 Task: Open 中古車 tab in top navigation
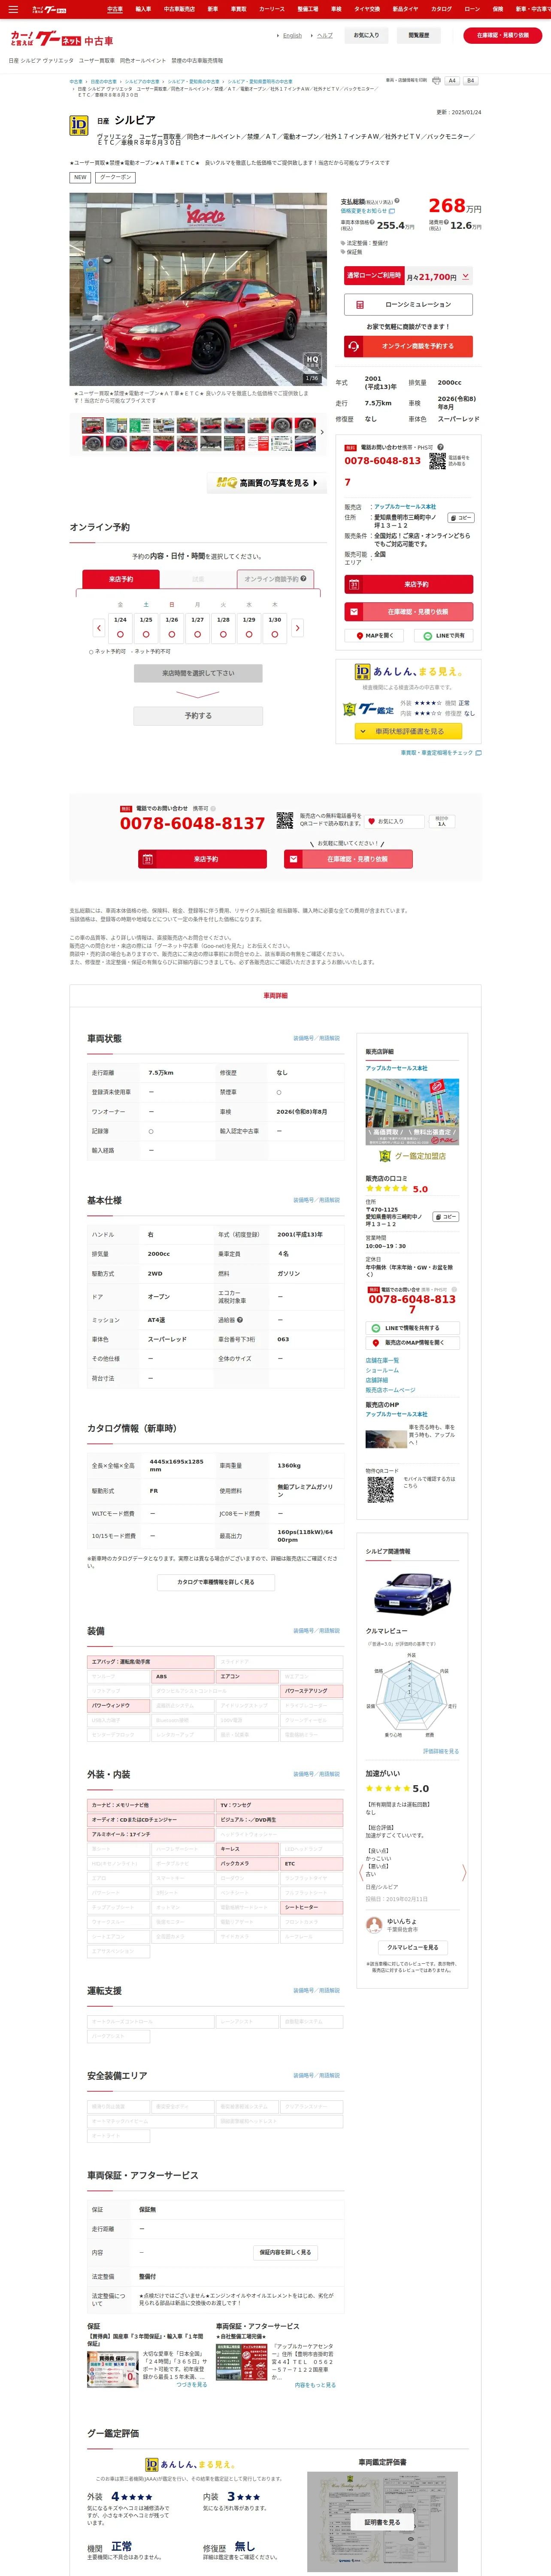coord(115,9)
